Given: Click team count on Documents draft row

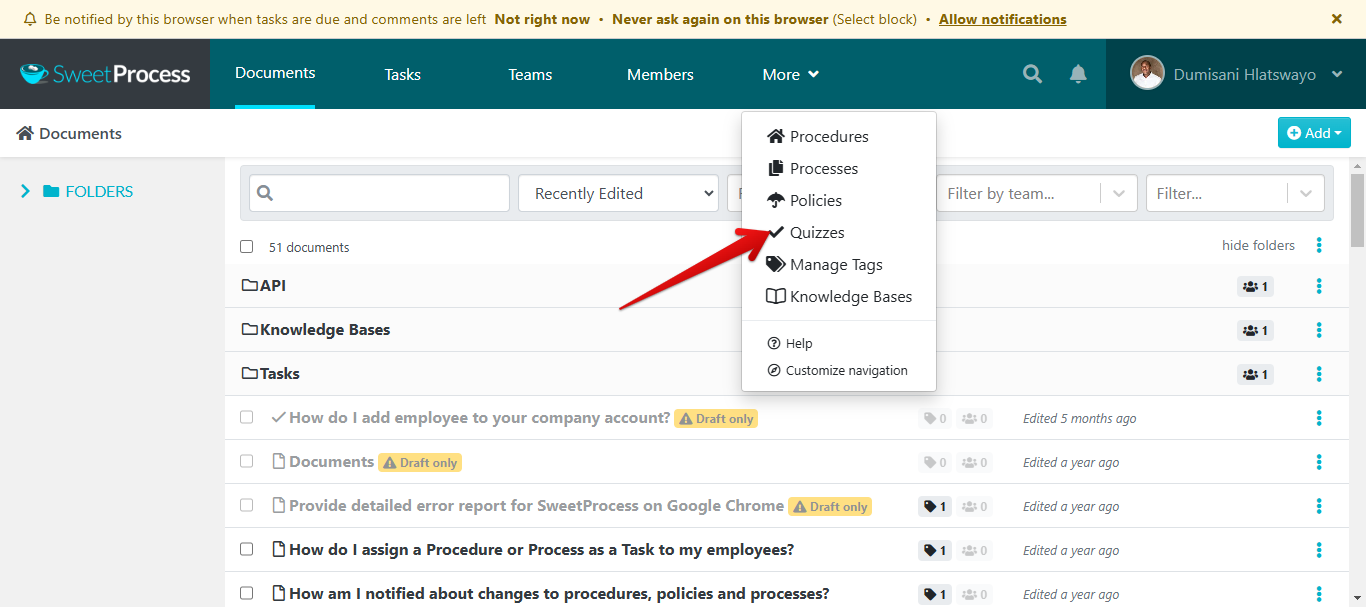Looking at the screenshot, I should pos(974,463).
